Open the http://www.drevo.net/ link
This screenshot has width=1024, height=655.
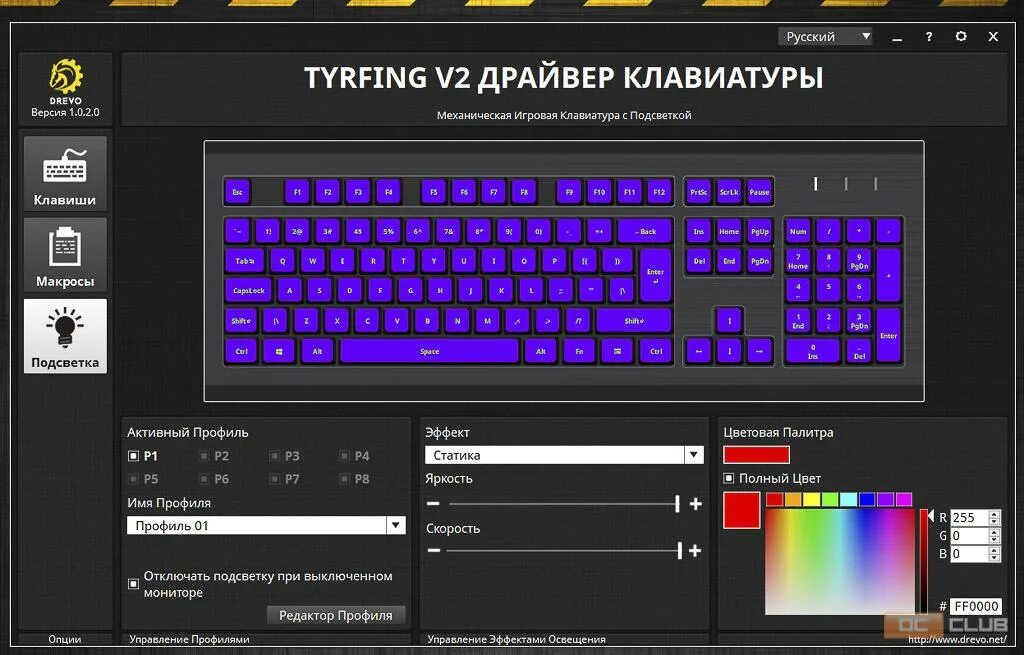click(x=957, y=639)
